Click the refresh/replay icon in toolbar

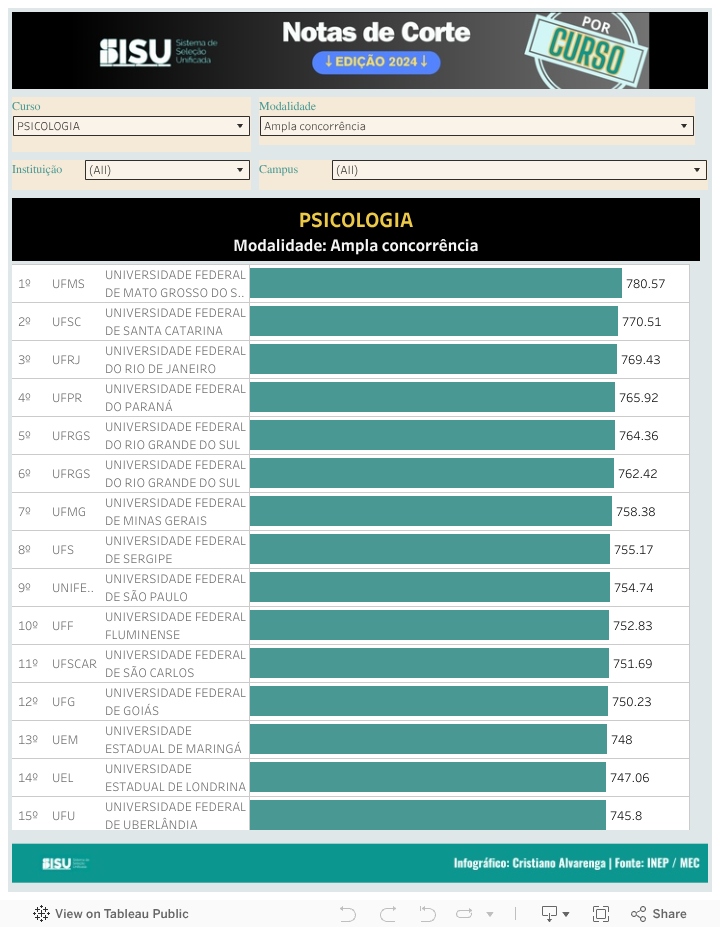point(465,913)
